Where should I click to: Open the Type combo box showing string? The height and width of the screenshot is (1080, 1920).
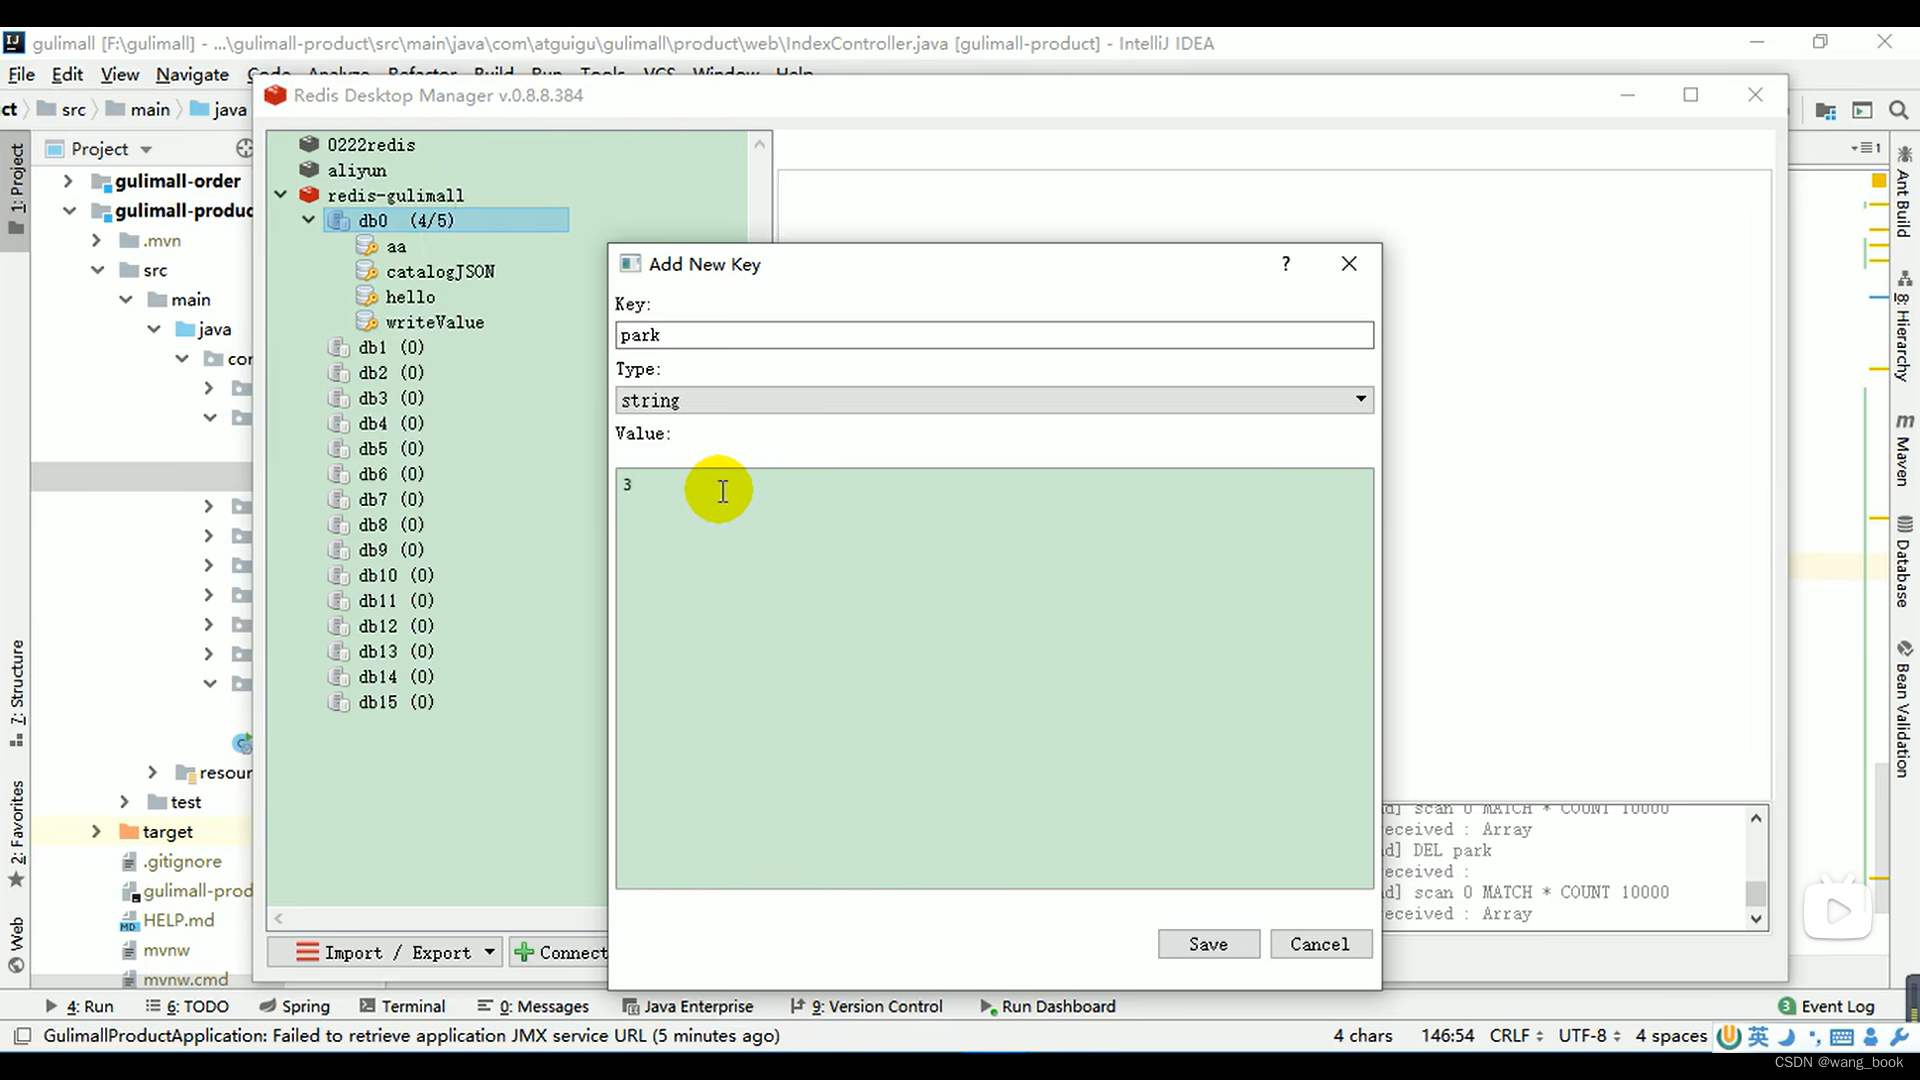(994, 400)
